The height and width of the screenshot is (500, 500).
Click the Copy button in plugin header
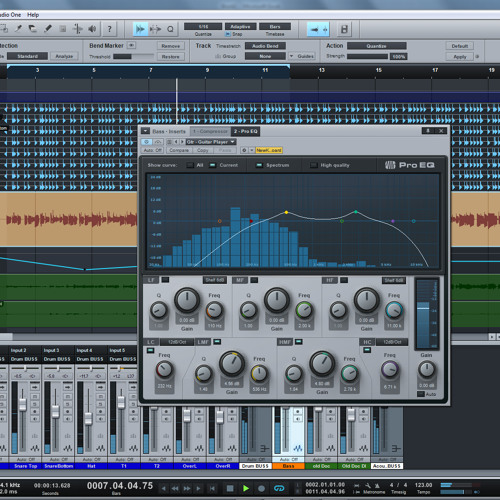203,150
